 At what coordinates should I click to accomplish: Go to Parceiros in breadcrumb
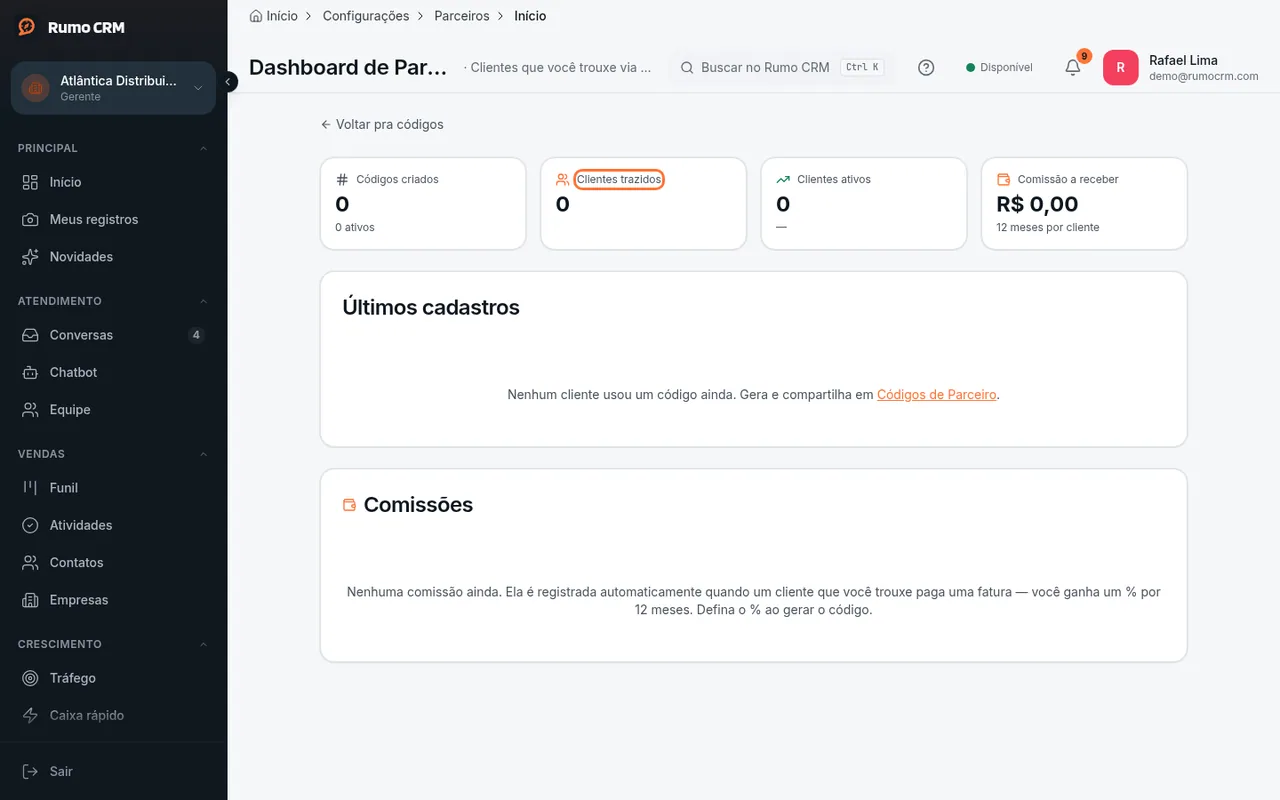(x=462, y=16)
